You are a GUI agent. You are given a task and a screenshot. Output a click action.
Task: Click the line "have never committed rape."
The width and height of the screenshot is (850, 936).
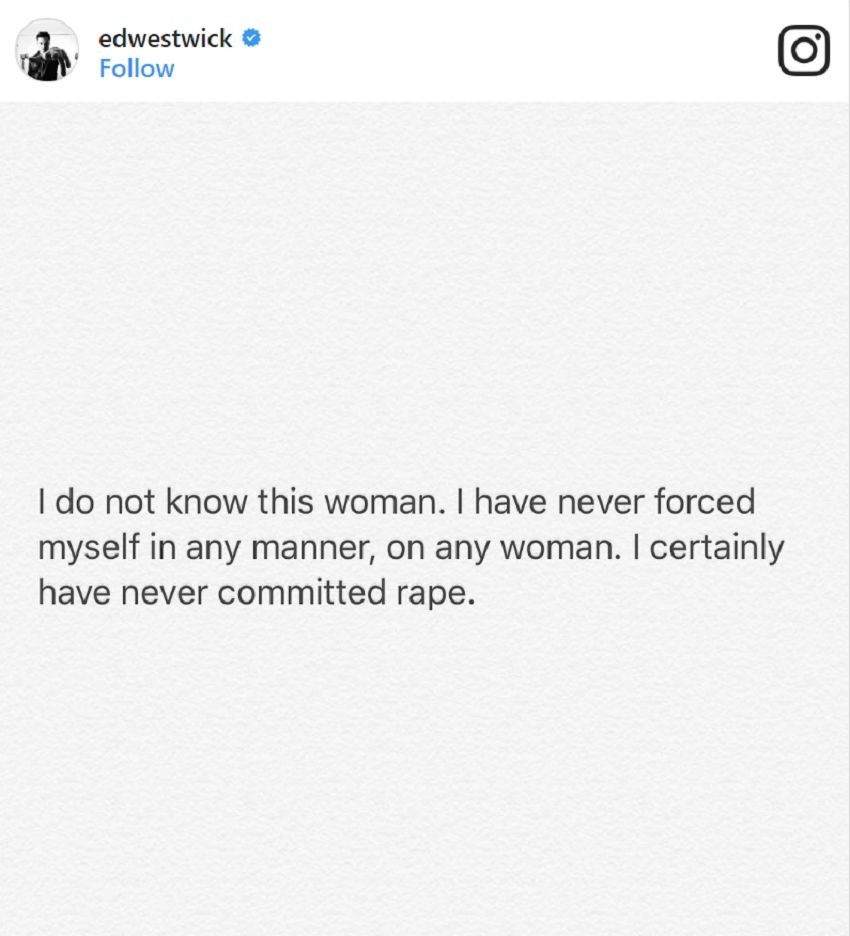[x=253, y=593]
